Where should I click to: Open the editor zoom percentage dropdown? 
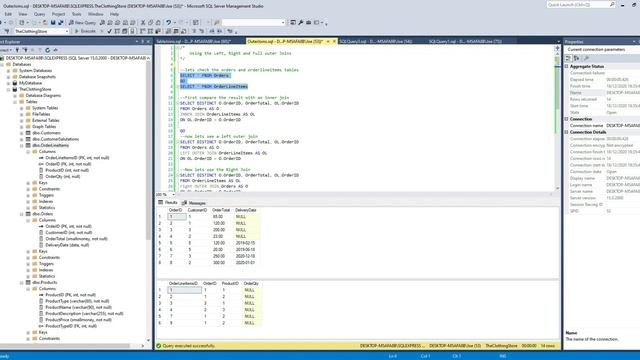point(173,194)
